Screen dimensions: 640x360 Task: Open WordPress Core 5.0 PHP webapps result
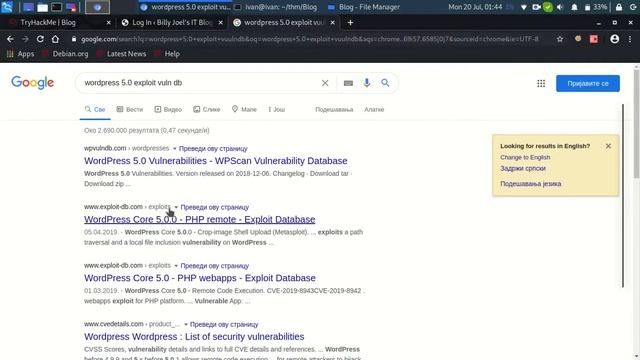(200, 278)
